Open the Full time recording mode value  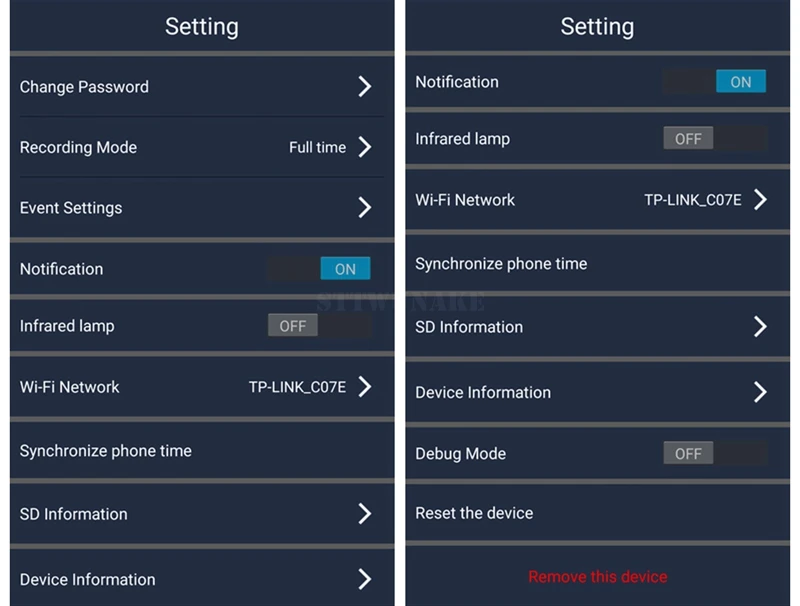317,147
